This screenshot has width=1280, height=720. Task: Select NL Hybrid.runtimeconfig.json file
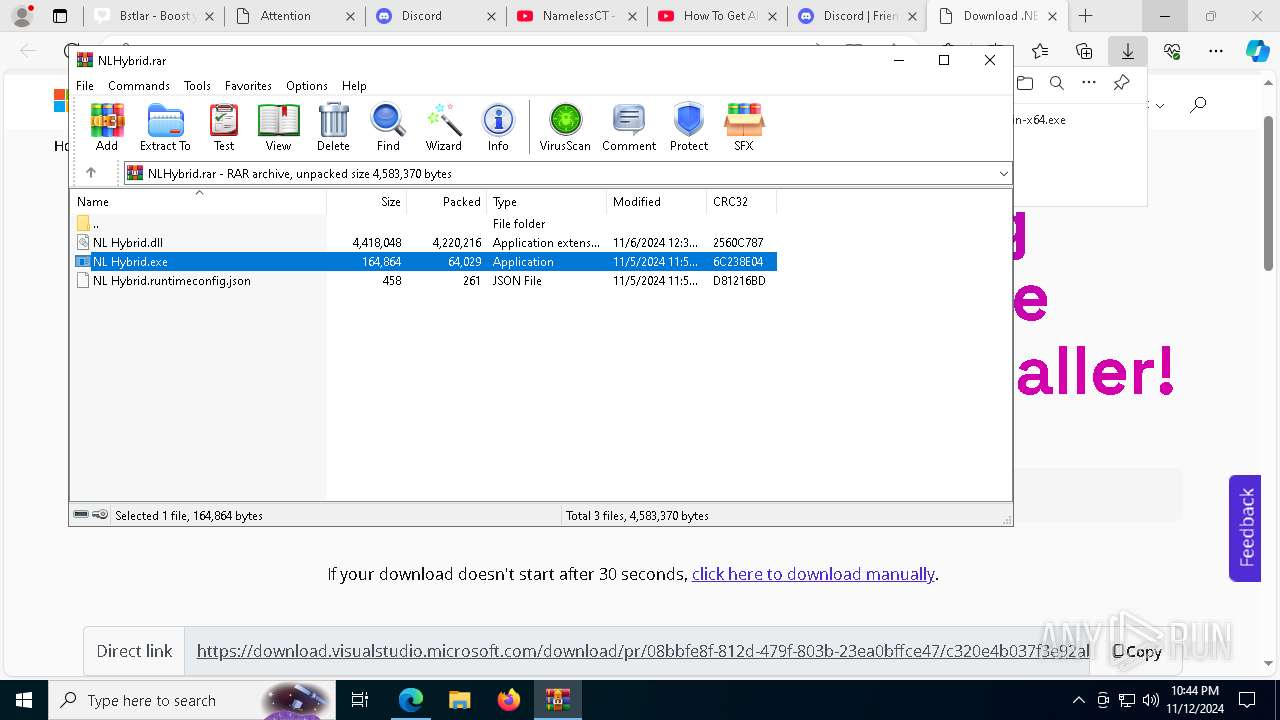(x=424, y=281)
